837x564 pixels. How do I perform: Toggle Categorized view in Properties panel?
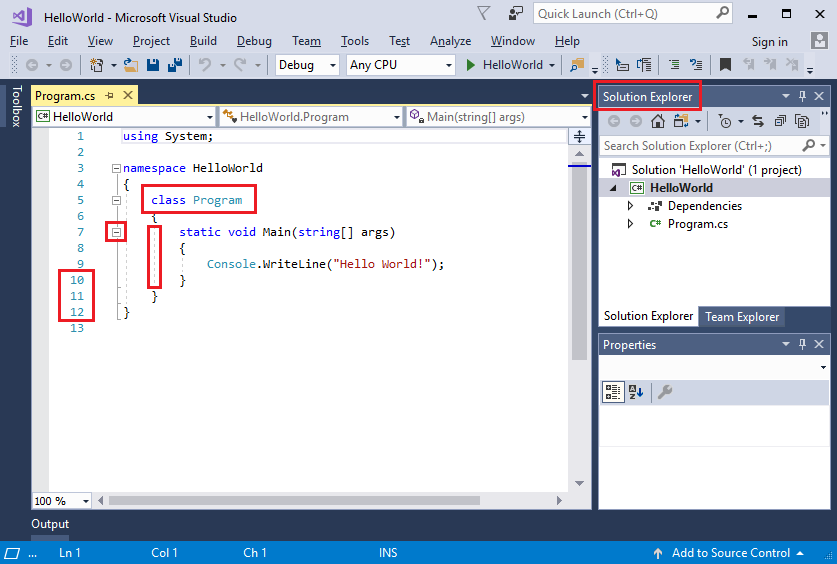point(613,392)
